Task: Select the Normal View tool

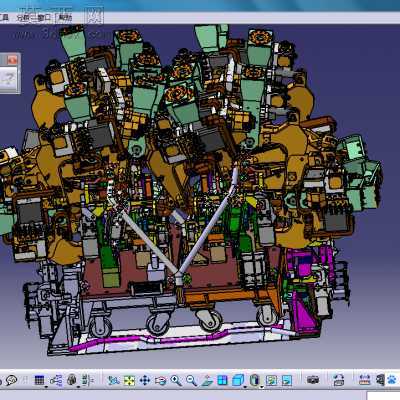Action: [207, 380]
